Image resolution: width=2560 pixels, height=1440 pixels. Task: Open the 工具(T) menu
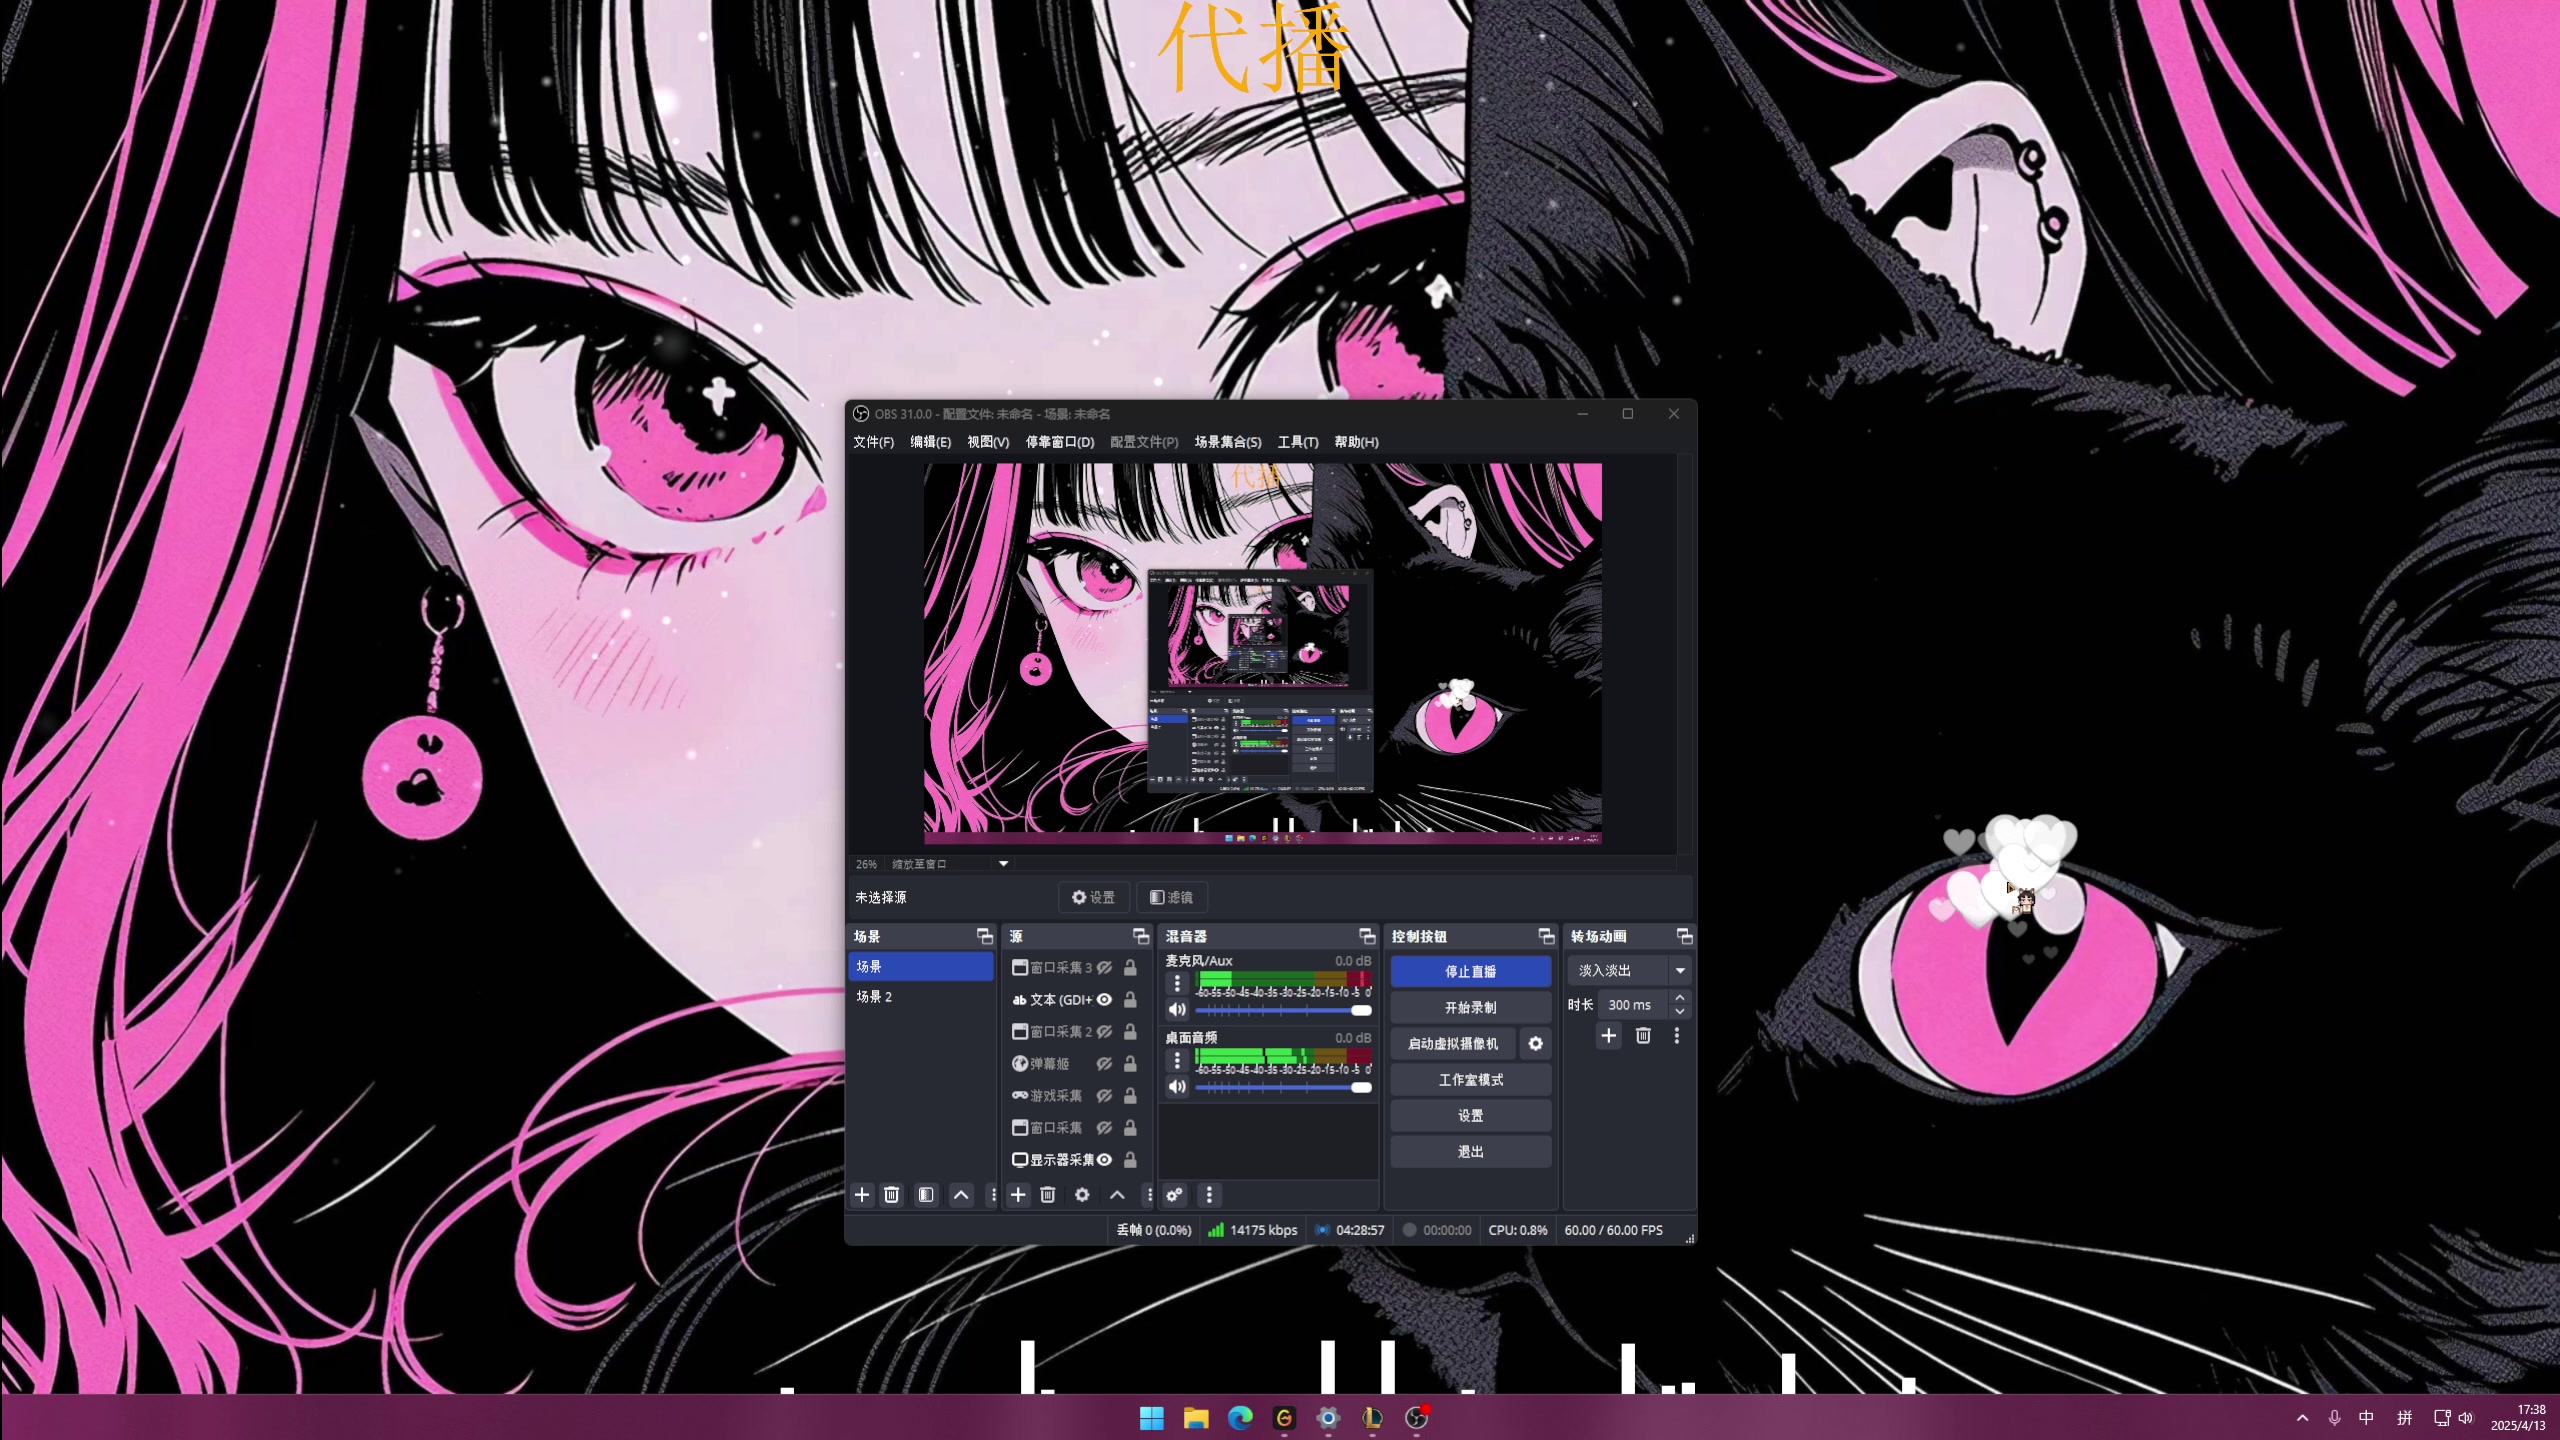tap(1297, 441)
